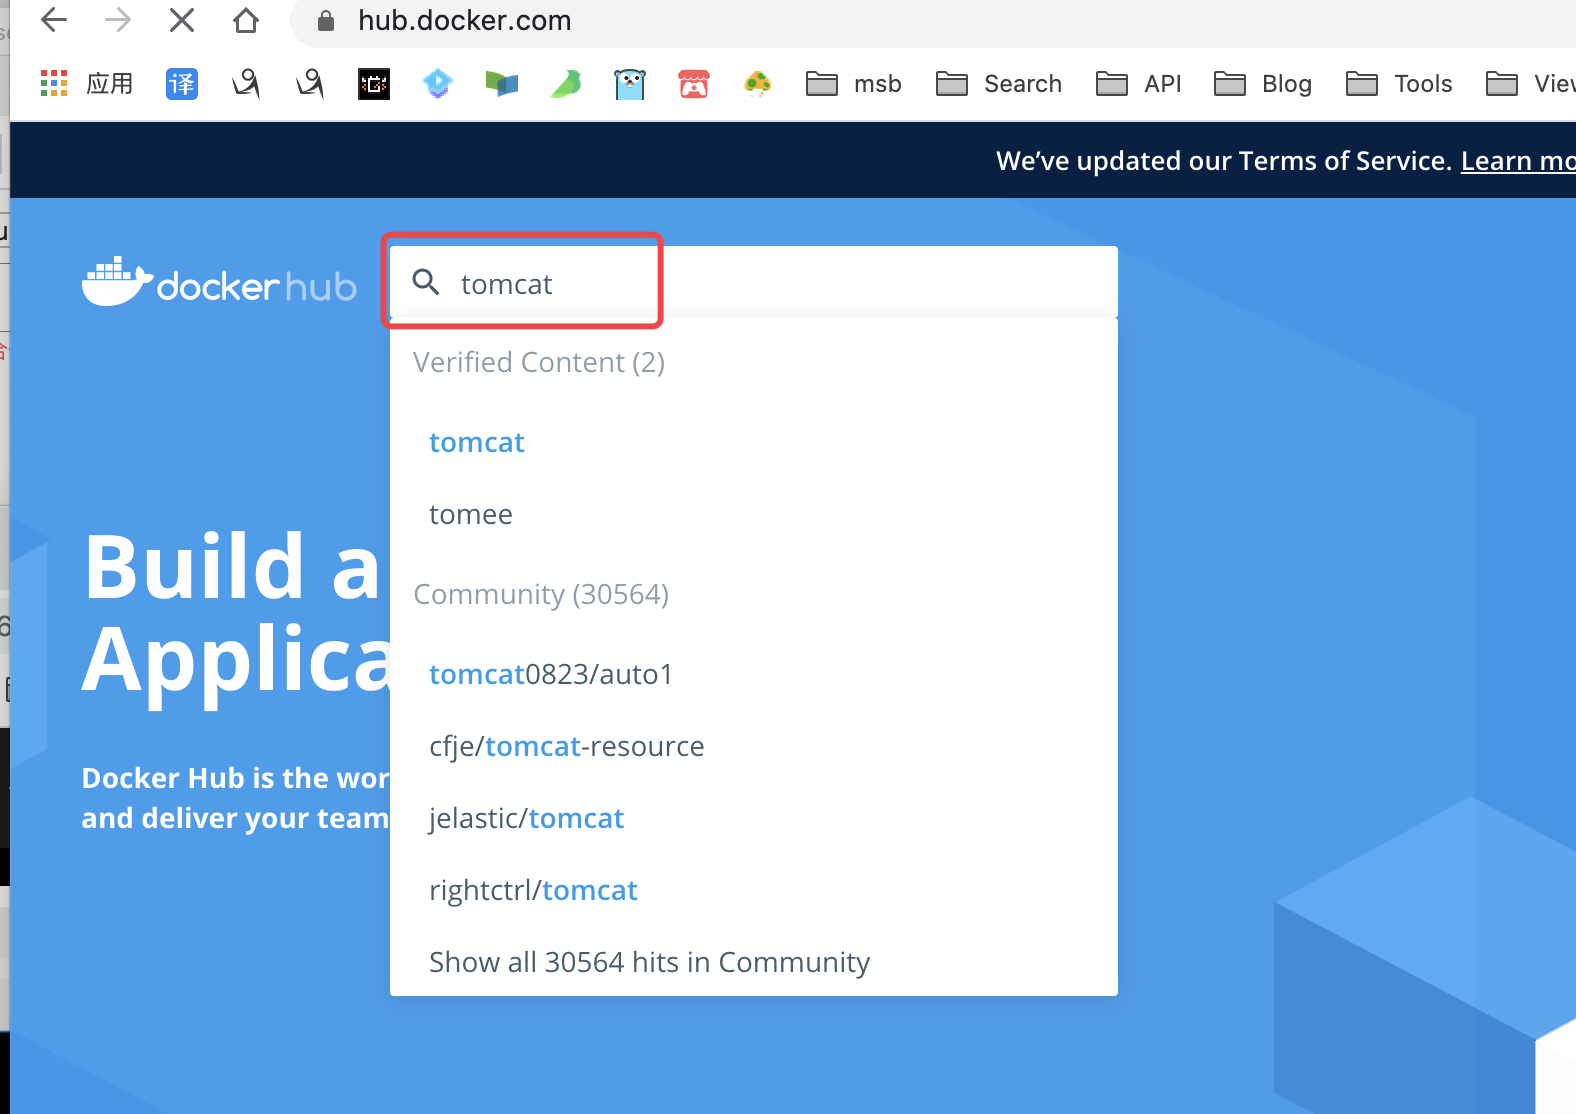Open the API bookmarks folder
Image resolution: width=1576 pixels, height=1114 pixels.
(1139, 84)
